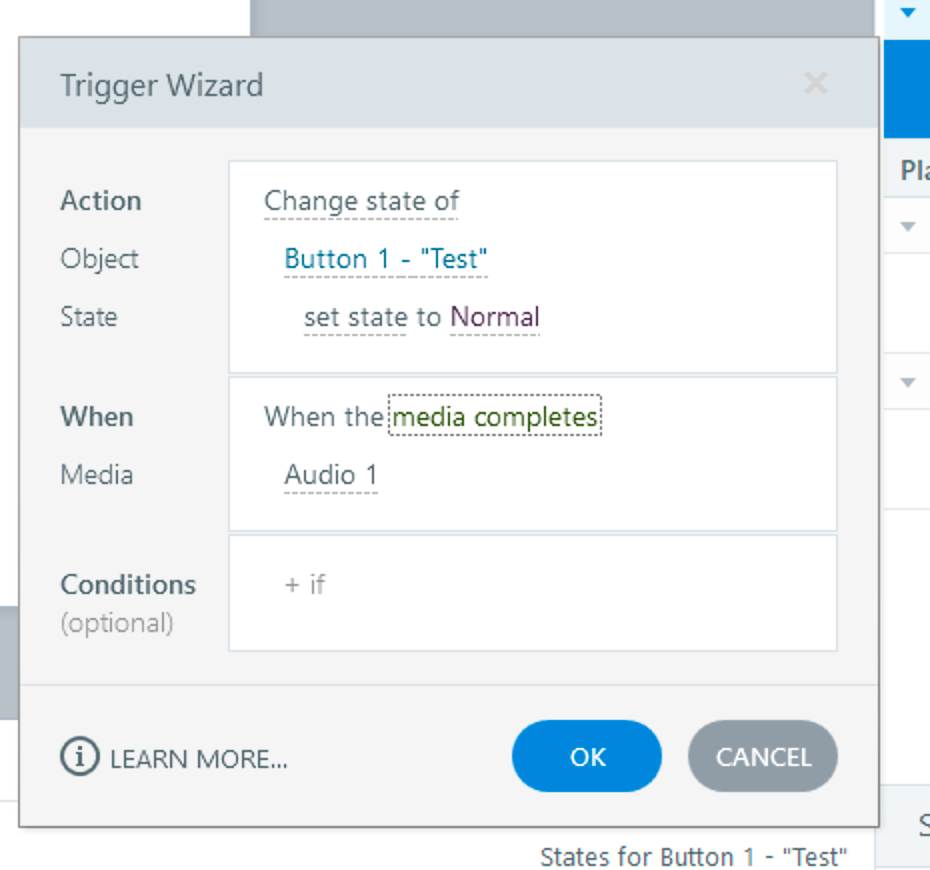Close the Trigger Wizard with the X
Viewport: 930px width, 870px height.
[x=815, y=84]
